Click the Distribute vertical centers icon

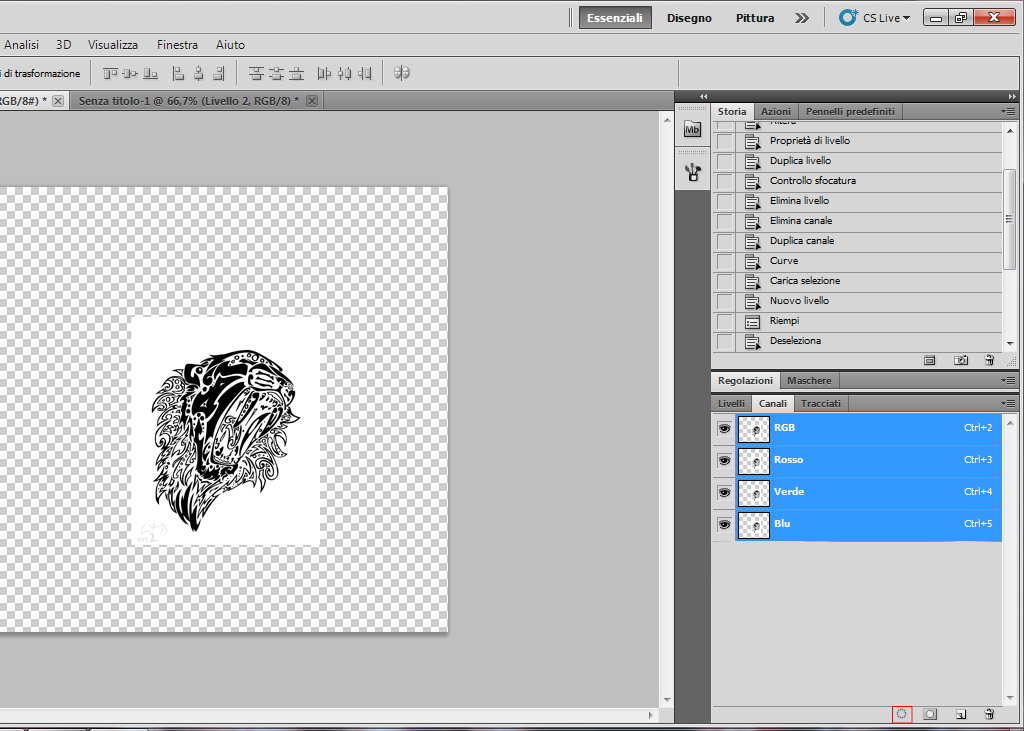[277, 73]
